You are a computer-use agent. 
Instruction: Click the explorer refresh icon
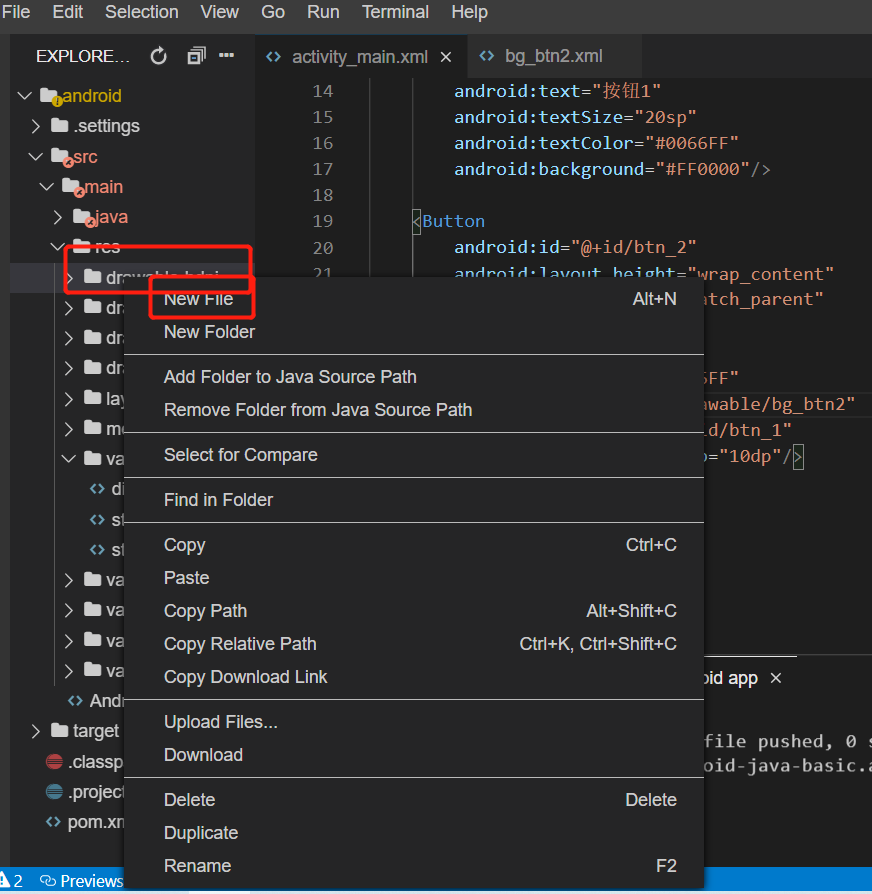[x=159, y=56]
